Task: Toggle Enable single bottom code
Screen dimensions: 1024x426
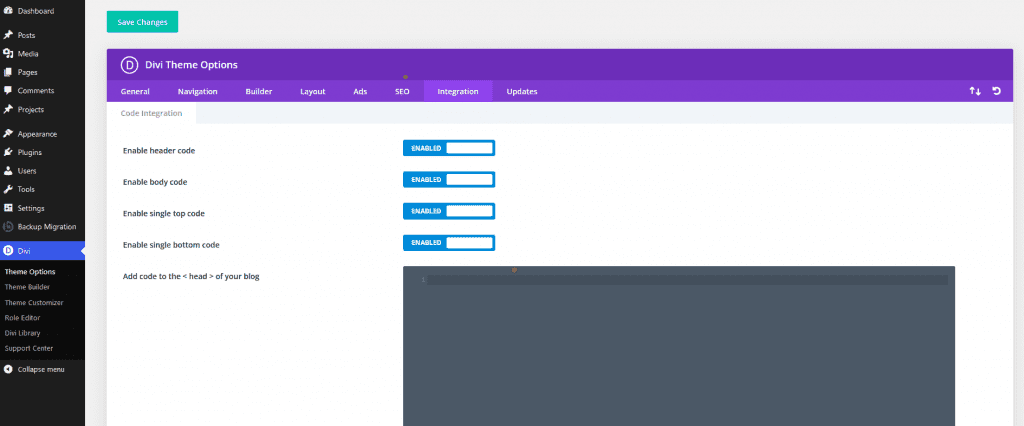Action: coord(449,242)
